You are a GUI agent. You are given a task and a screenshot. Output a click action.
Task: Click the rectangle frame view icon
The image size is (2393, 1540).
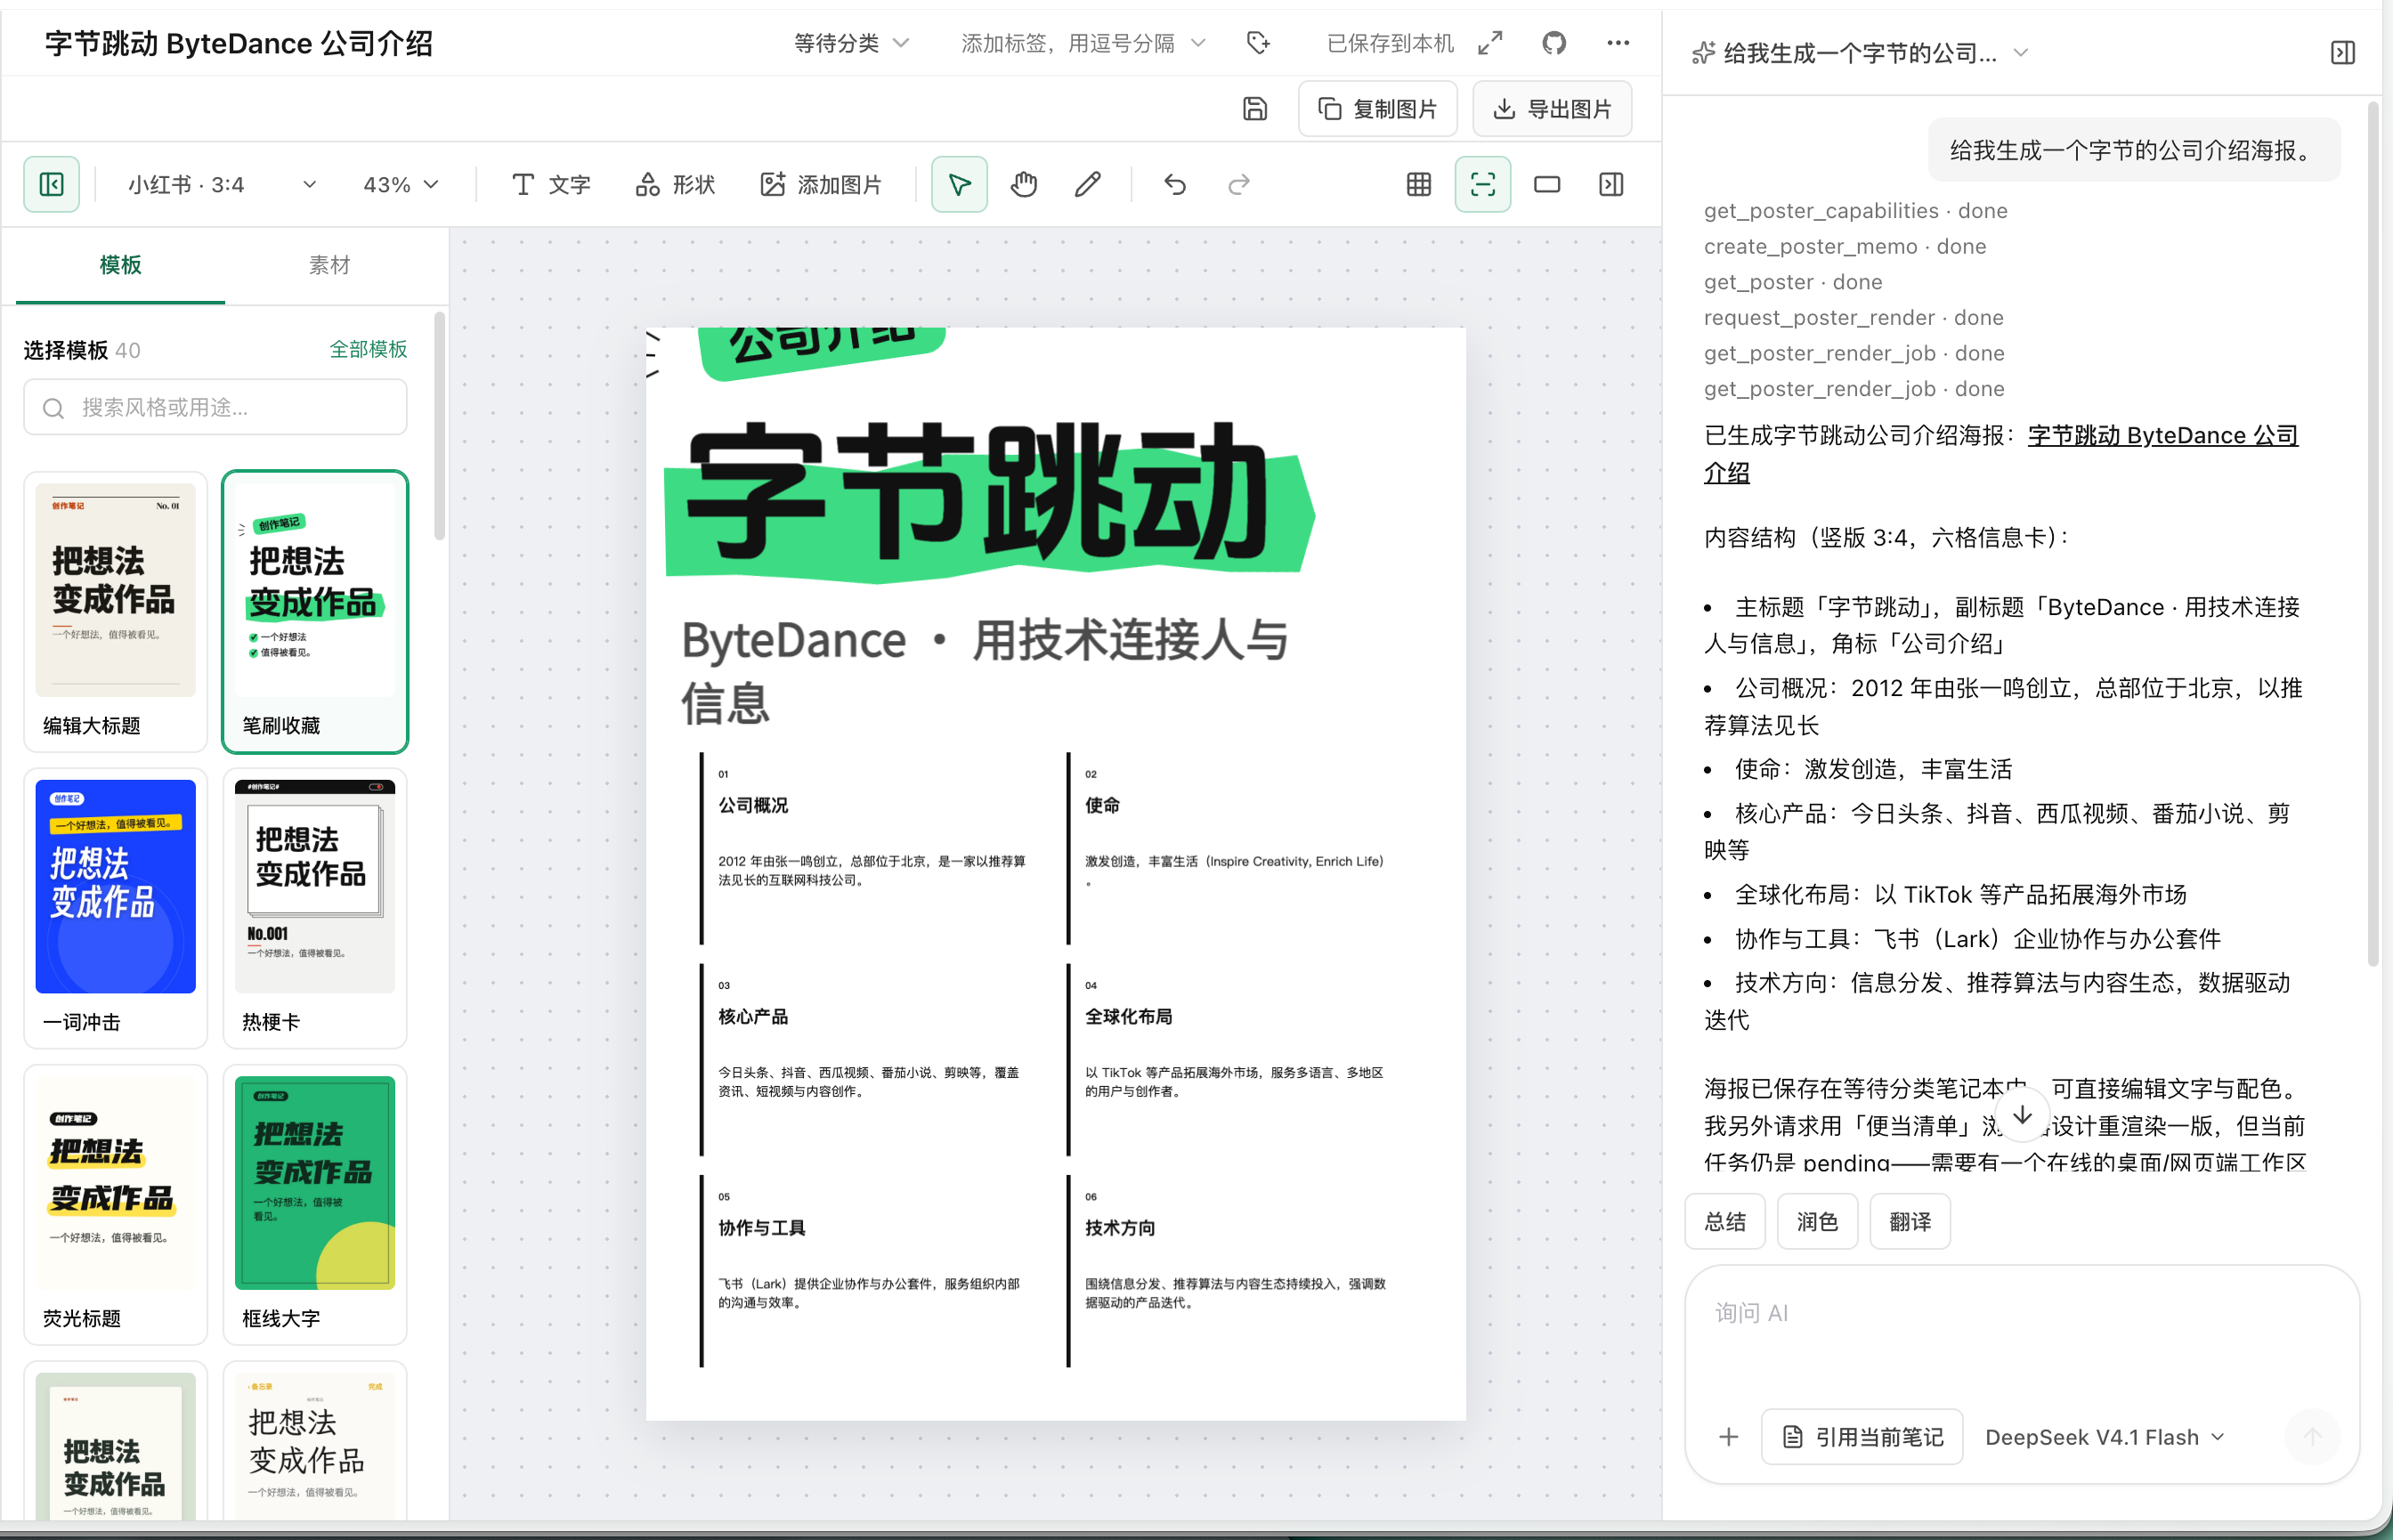(1546, 184)
